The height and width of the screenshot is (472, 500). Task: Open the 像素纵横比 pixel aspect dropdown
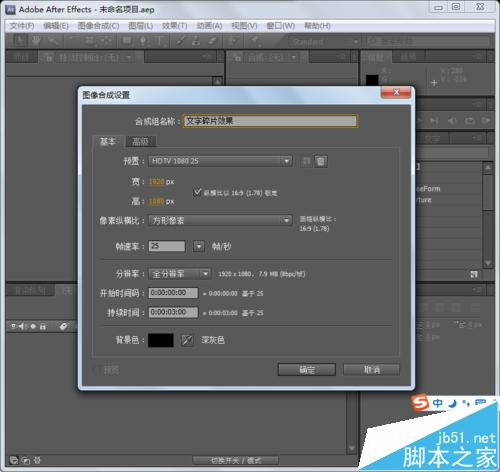220,220
